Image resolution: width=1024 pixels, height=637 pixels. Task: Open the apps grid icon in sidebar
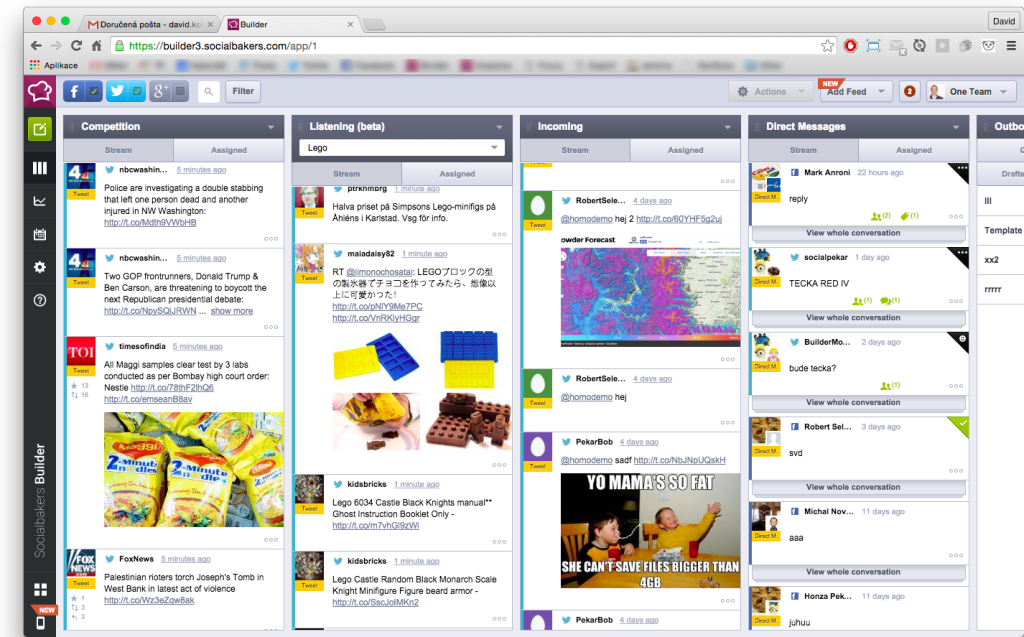[40, 589]
